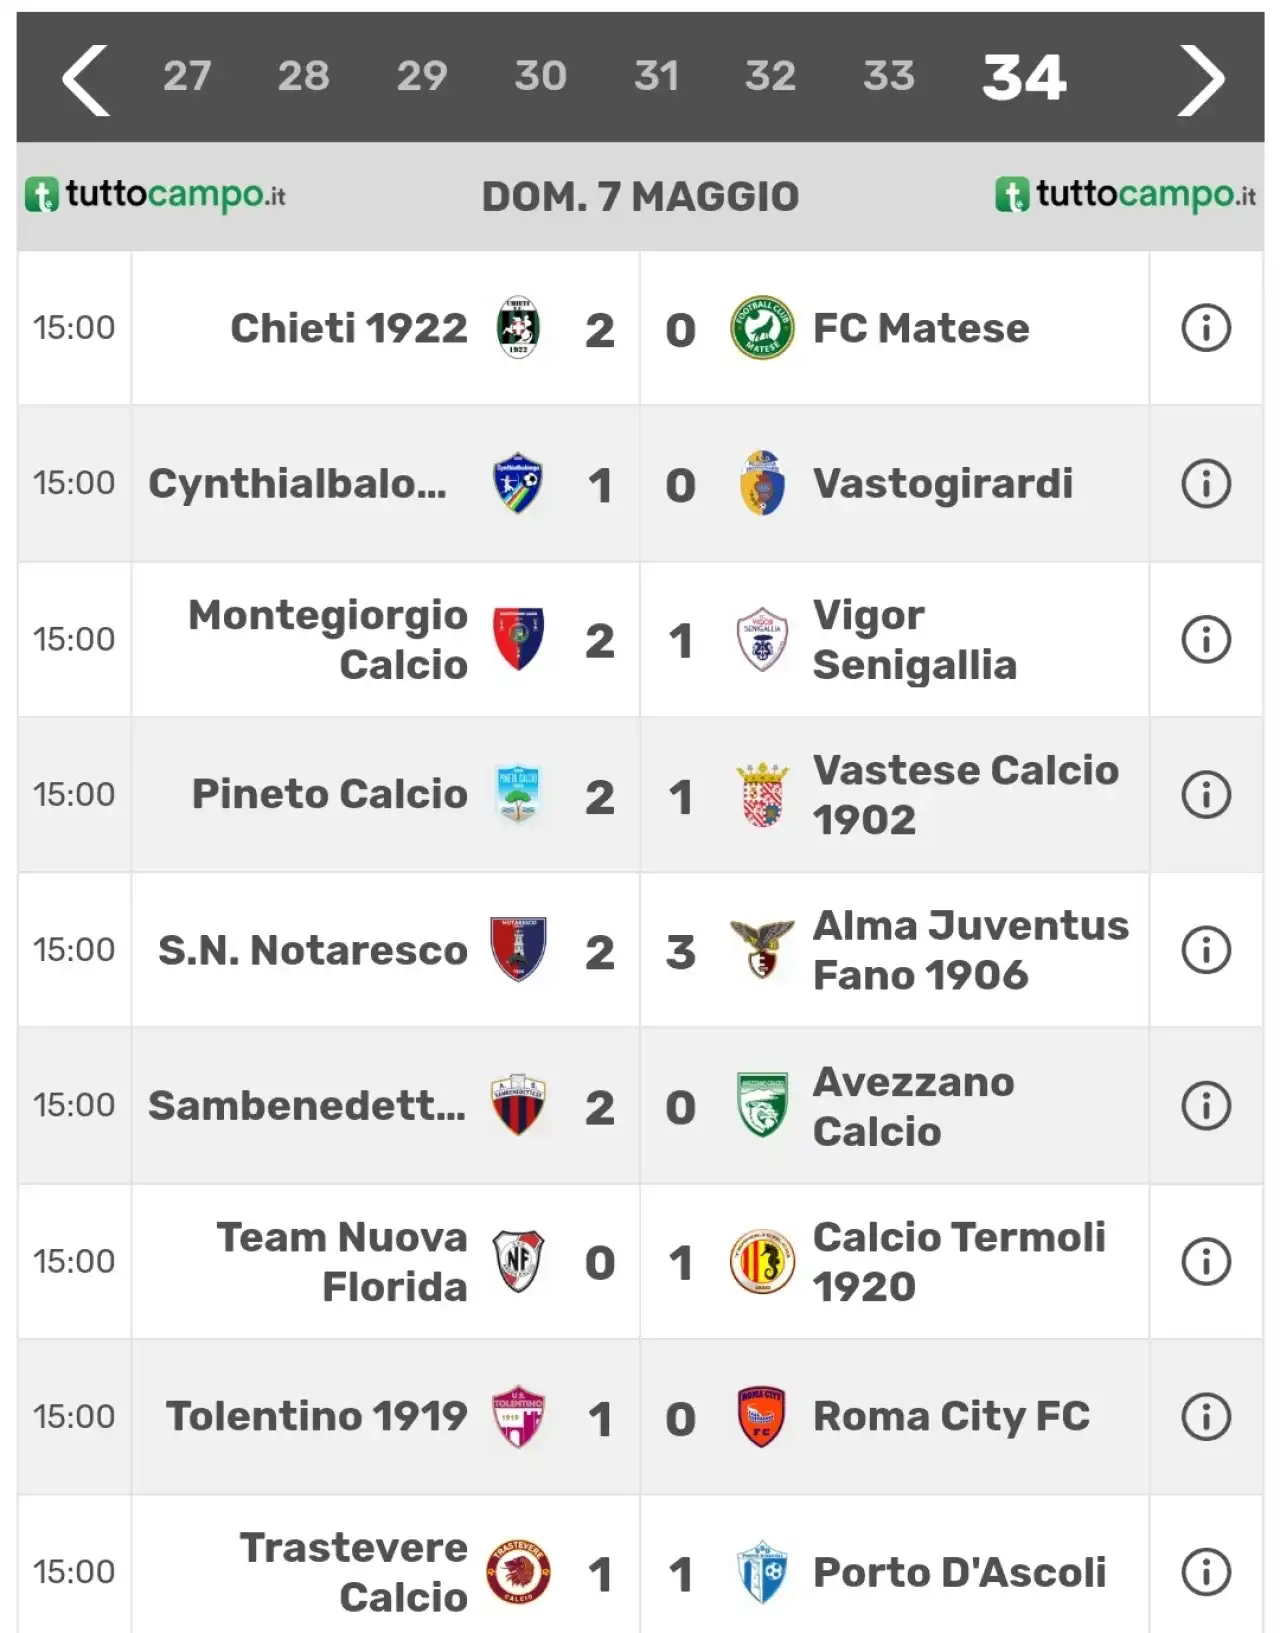Click the FC Matese green crest
The height and width of the screenshot is (1633, 1280).
[x=762, y=328]
